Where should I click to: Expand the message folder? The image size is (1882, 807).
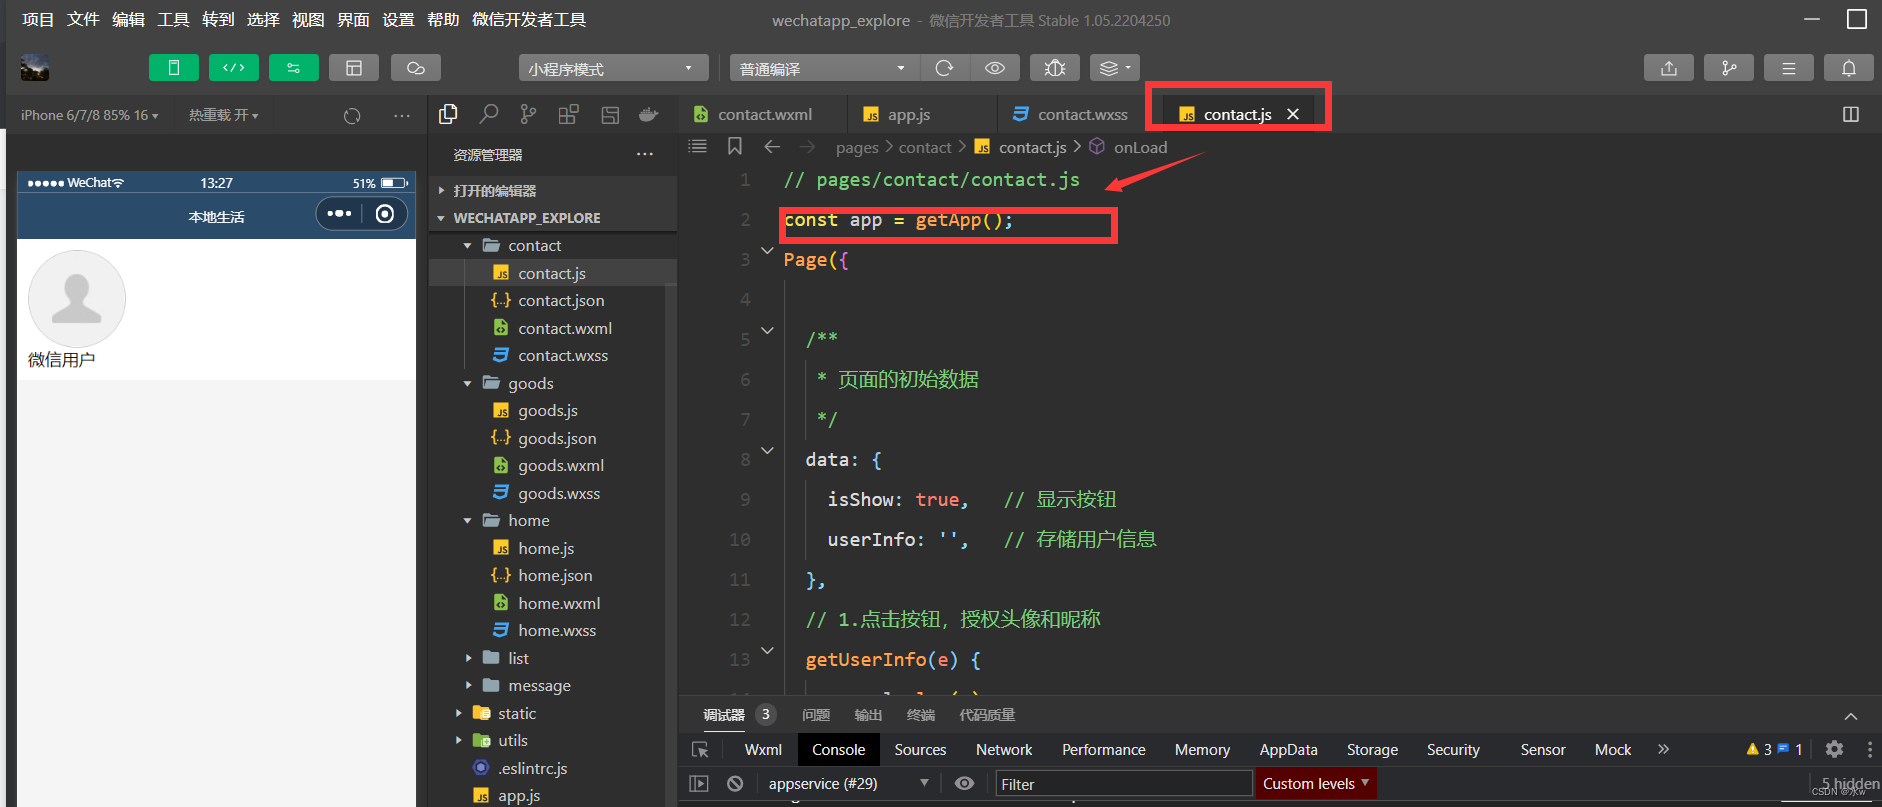coord(553,685)
